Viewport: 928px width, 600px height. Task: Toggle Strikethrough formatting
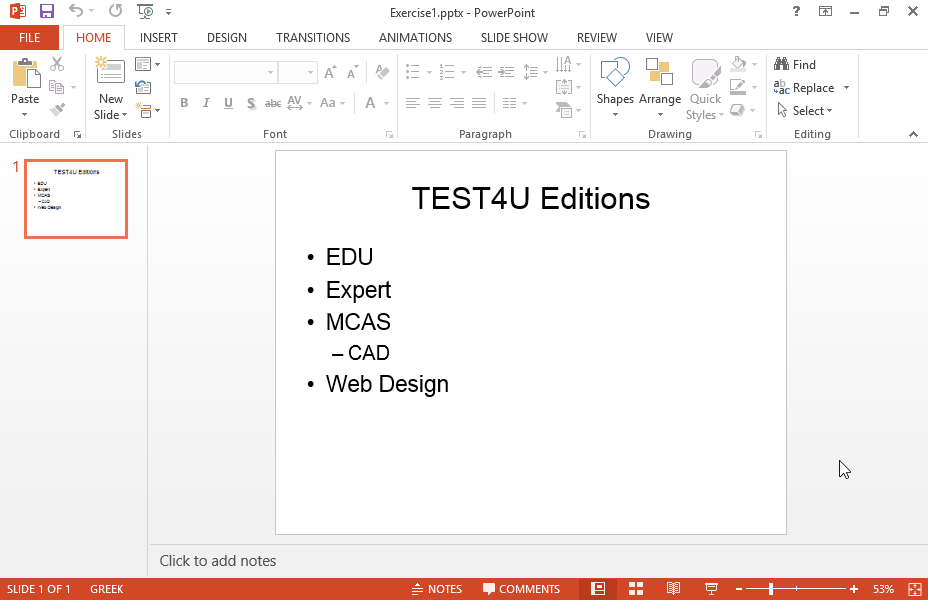pyautogui.click(x=273, y=103)
